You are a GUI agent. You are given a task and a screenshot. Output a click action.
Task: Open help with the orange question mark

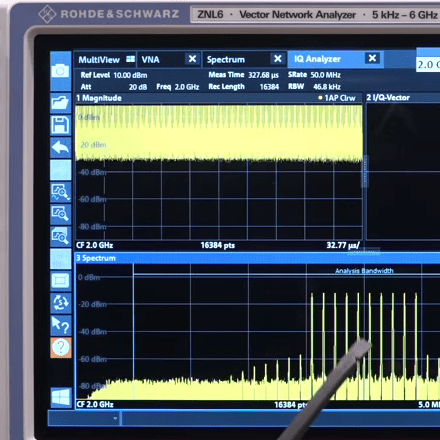pos(61,348)
